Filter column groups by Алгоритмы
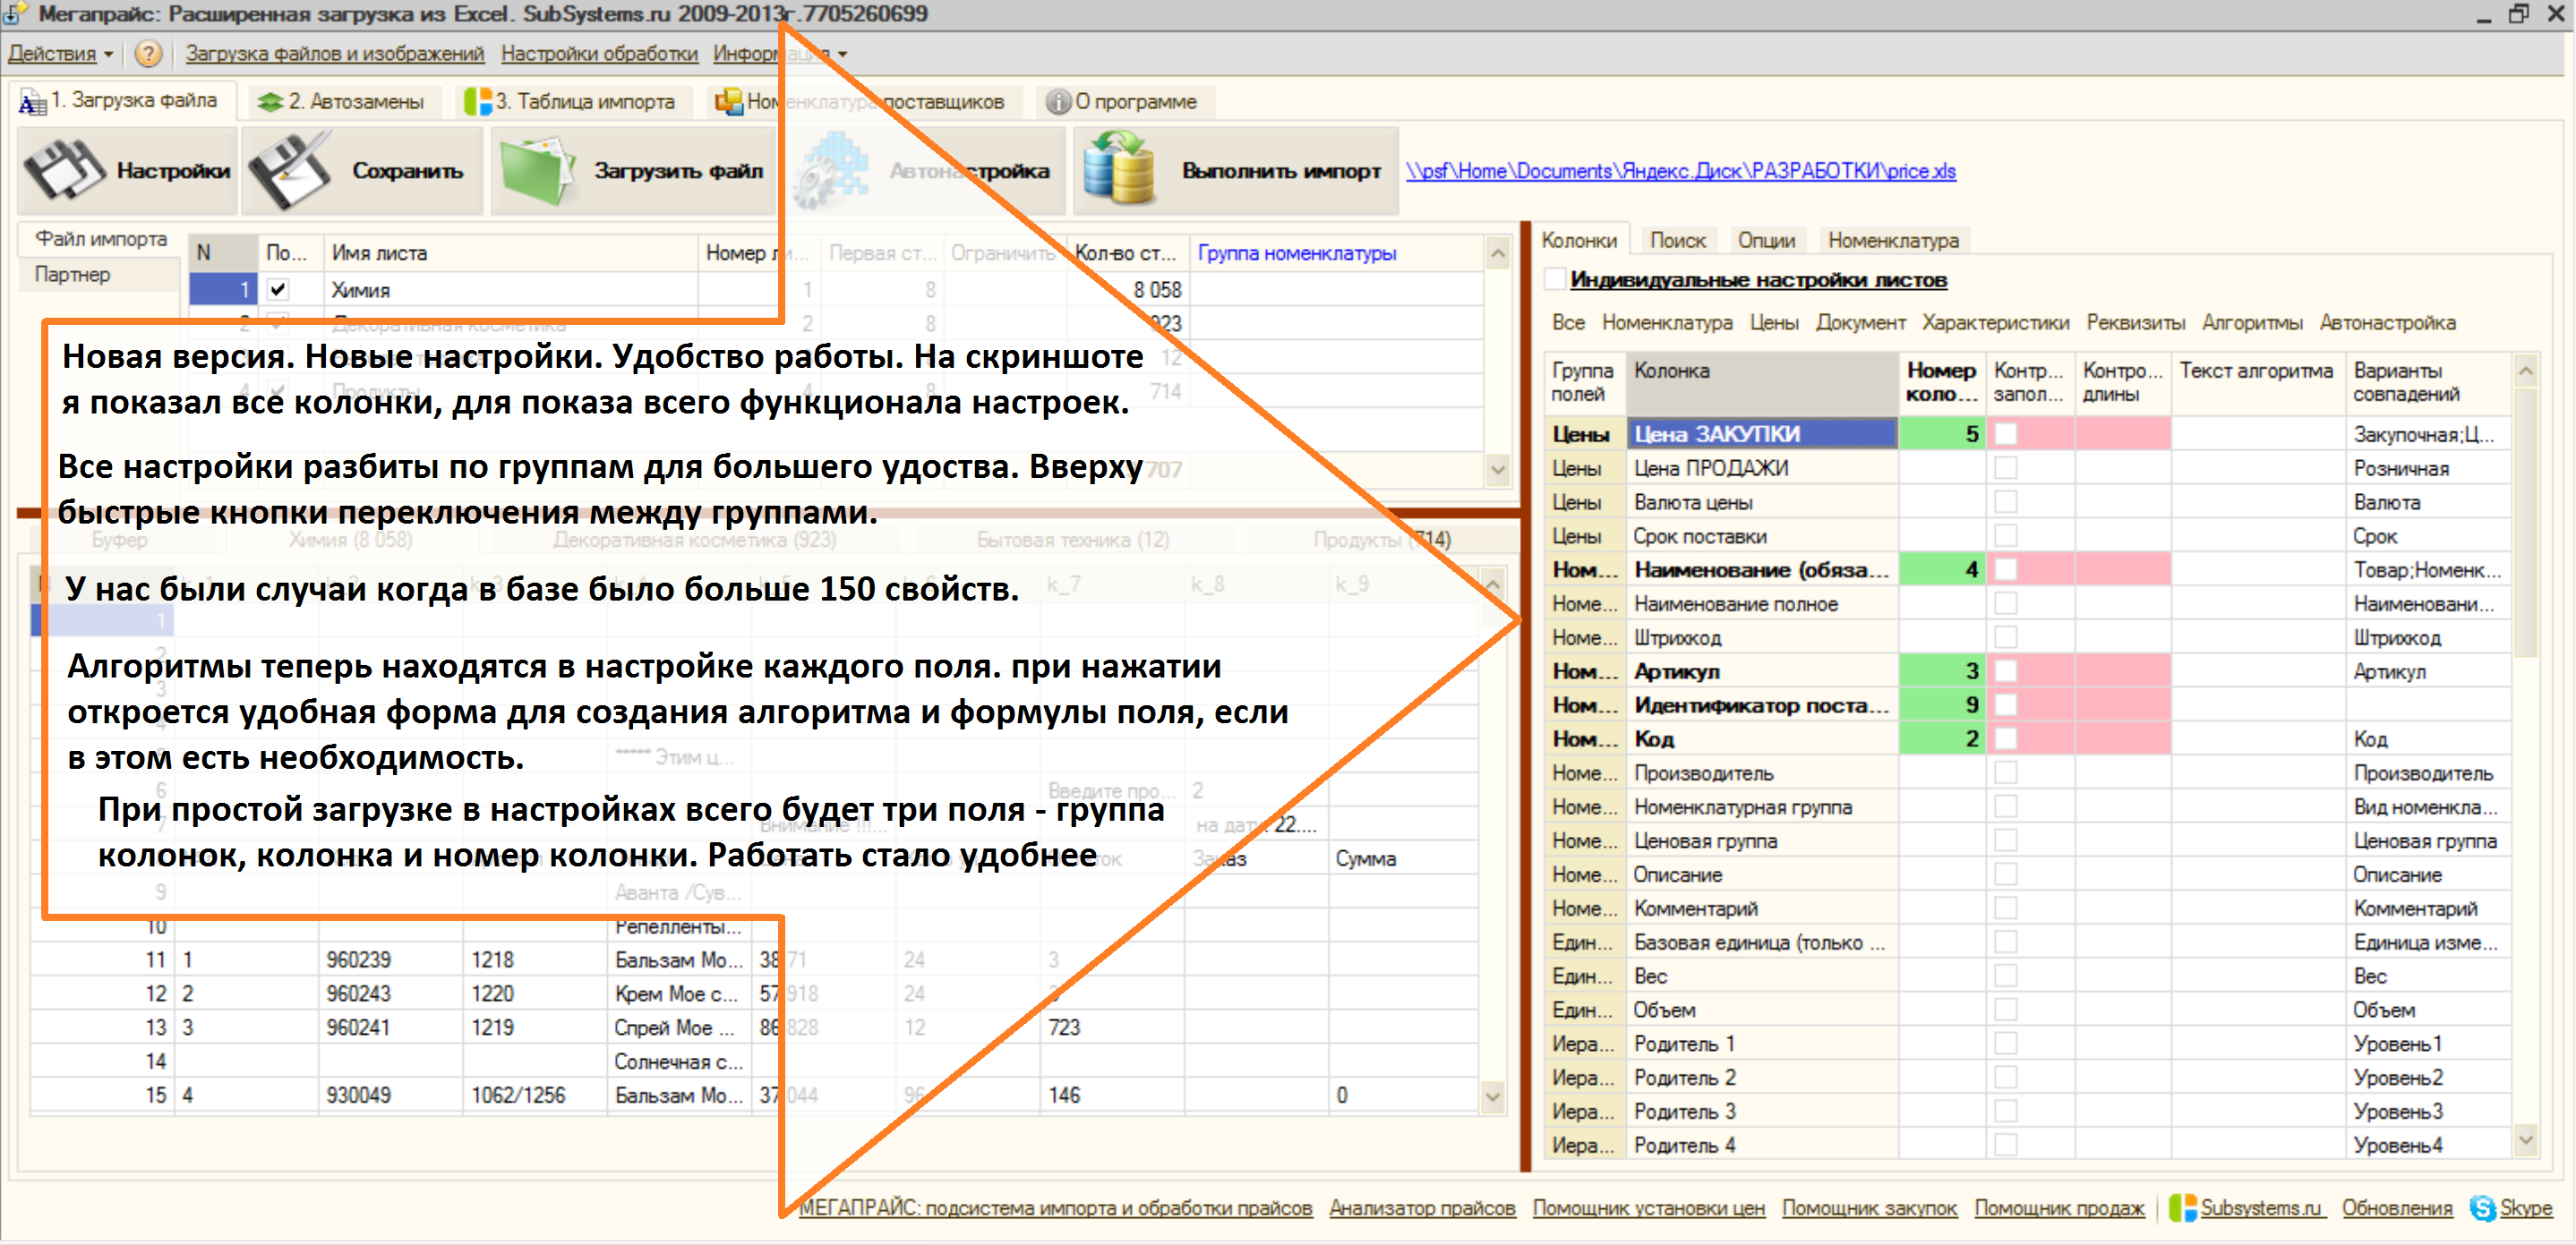 [x=2252, y=322]
